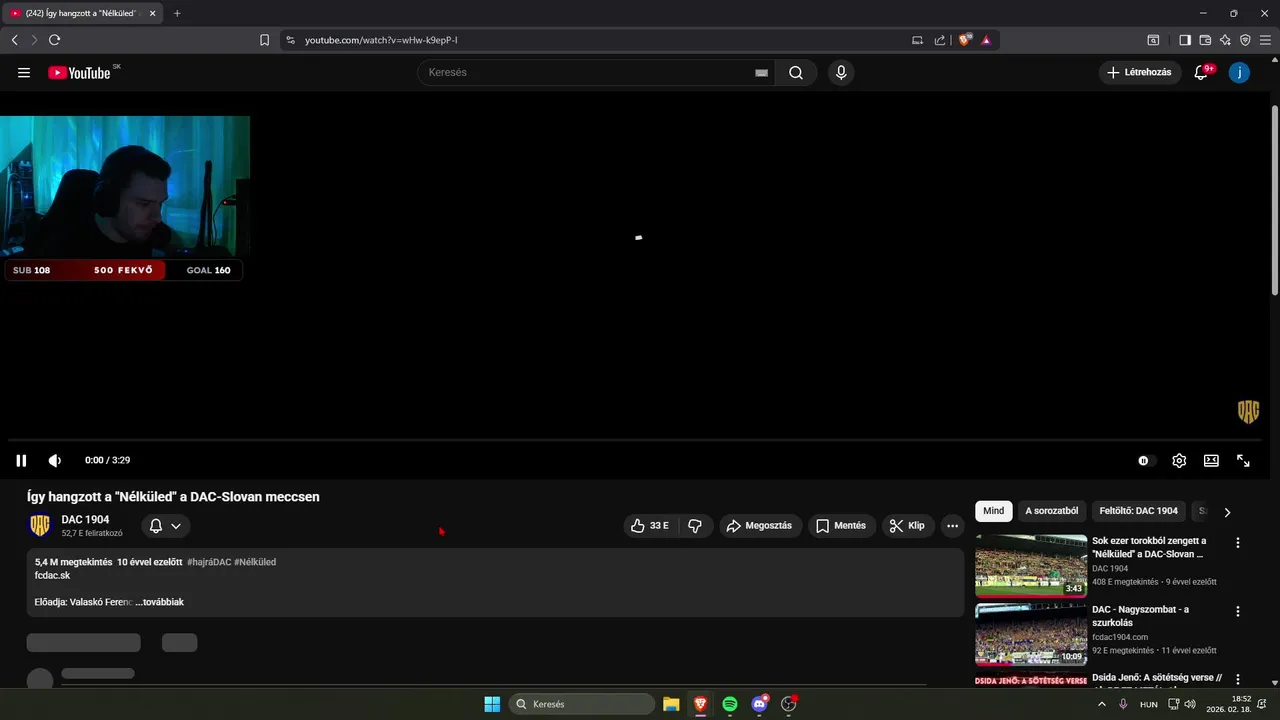Screen dimensions: 1280x720
Task: Bookmark this page
Action: [x=265, y=40]
